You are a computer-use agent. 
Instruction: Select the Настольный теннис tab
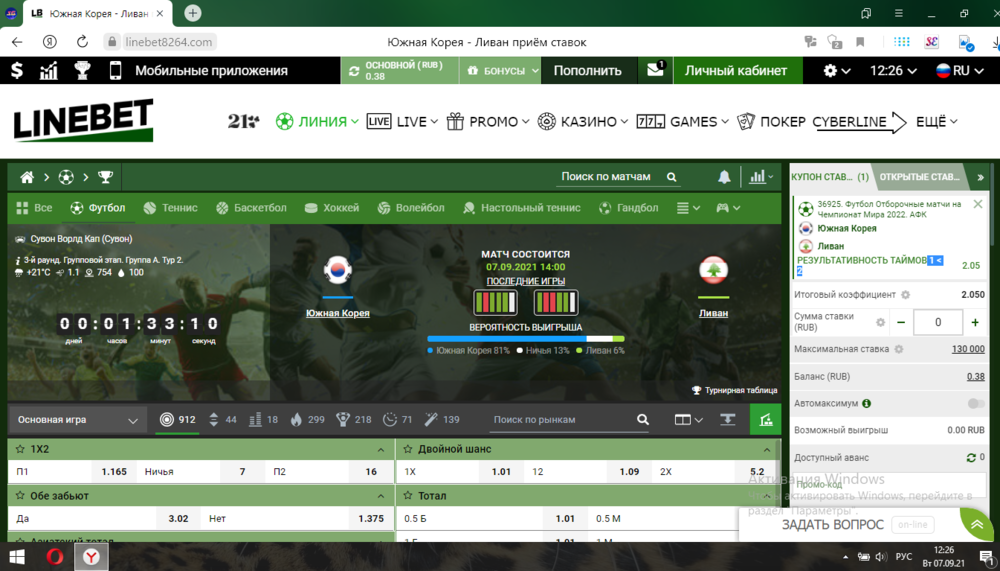click(522, 208)
